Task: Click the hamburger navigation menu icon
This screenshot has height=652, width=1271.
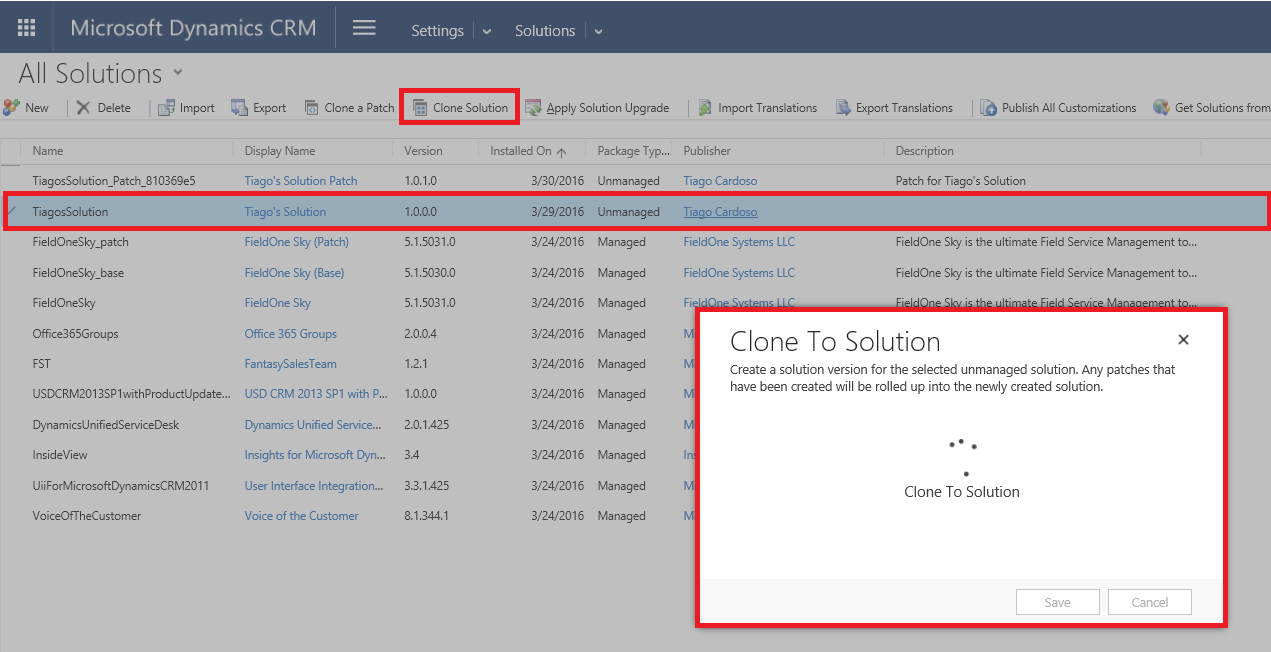Action: [x=364, y=28]
